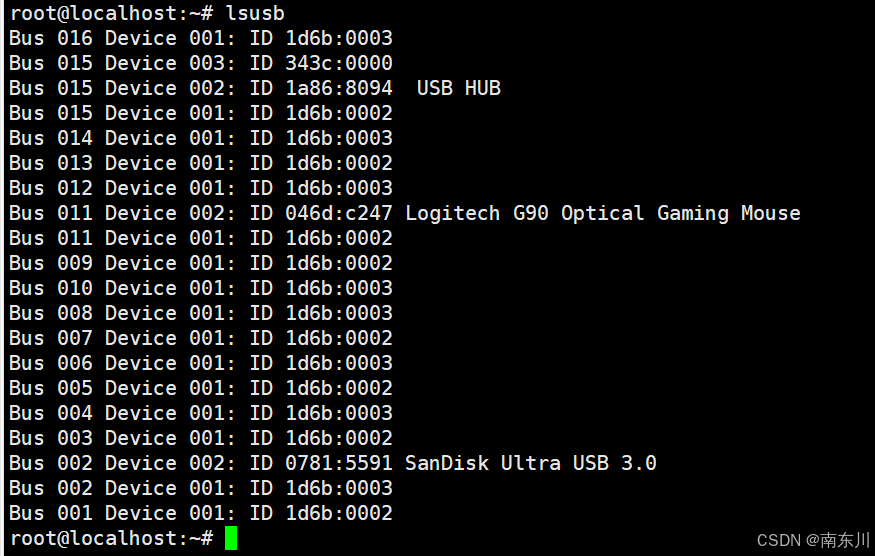Click the Bus 001 Device 001 line
Viewport: 875px width, 556px height.
point(201,513)
